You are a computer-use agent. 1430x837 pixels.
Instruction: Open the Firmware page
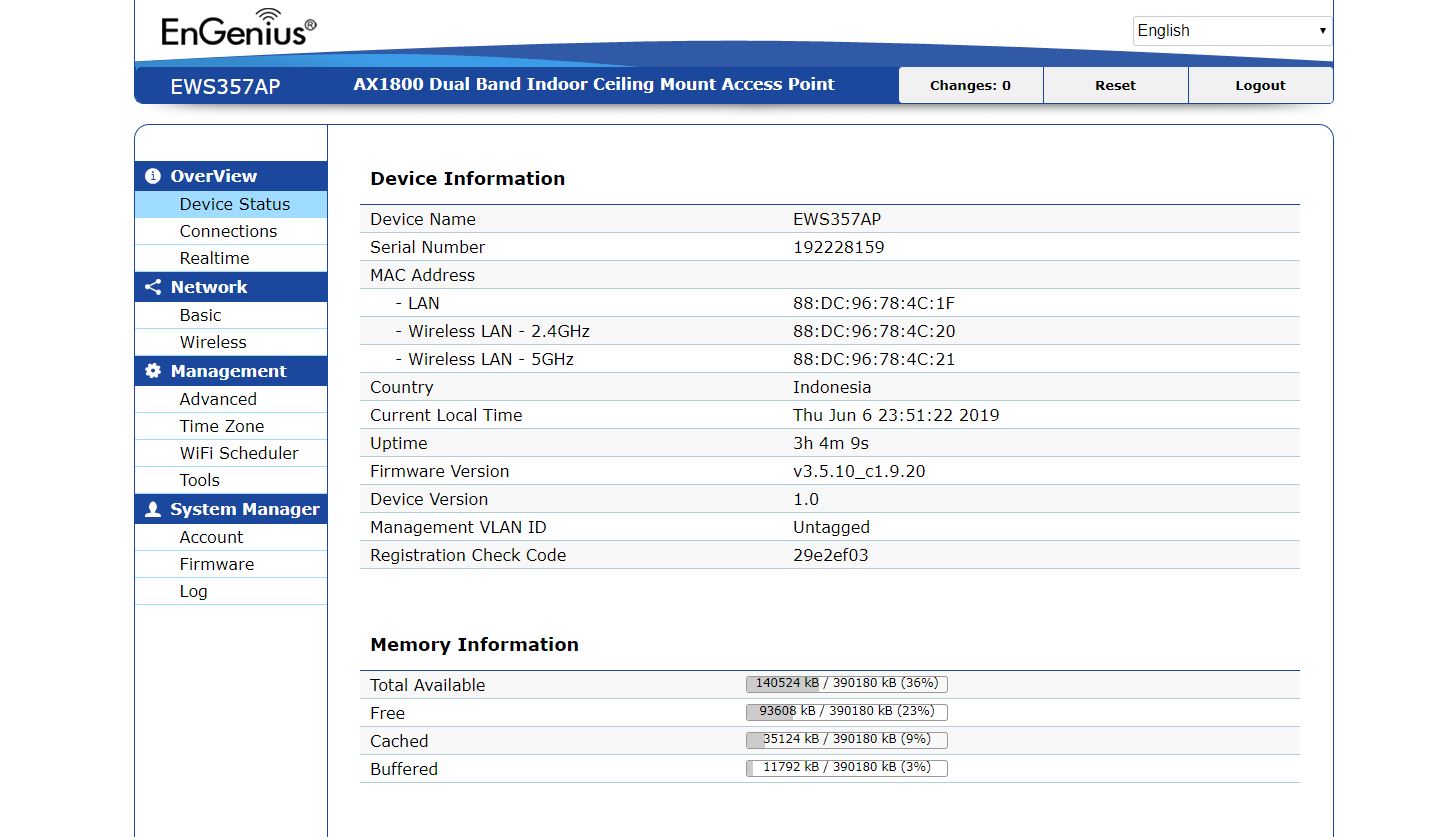[x=231, y=564]
